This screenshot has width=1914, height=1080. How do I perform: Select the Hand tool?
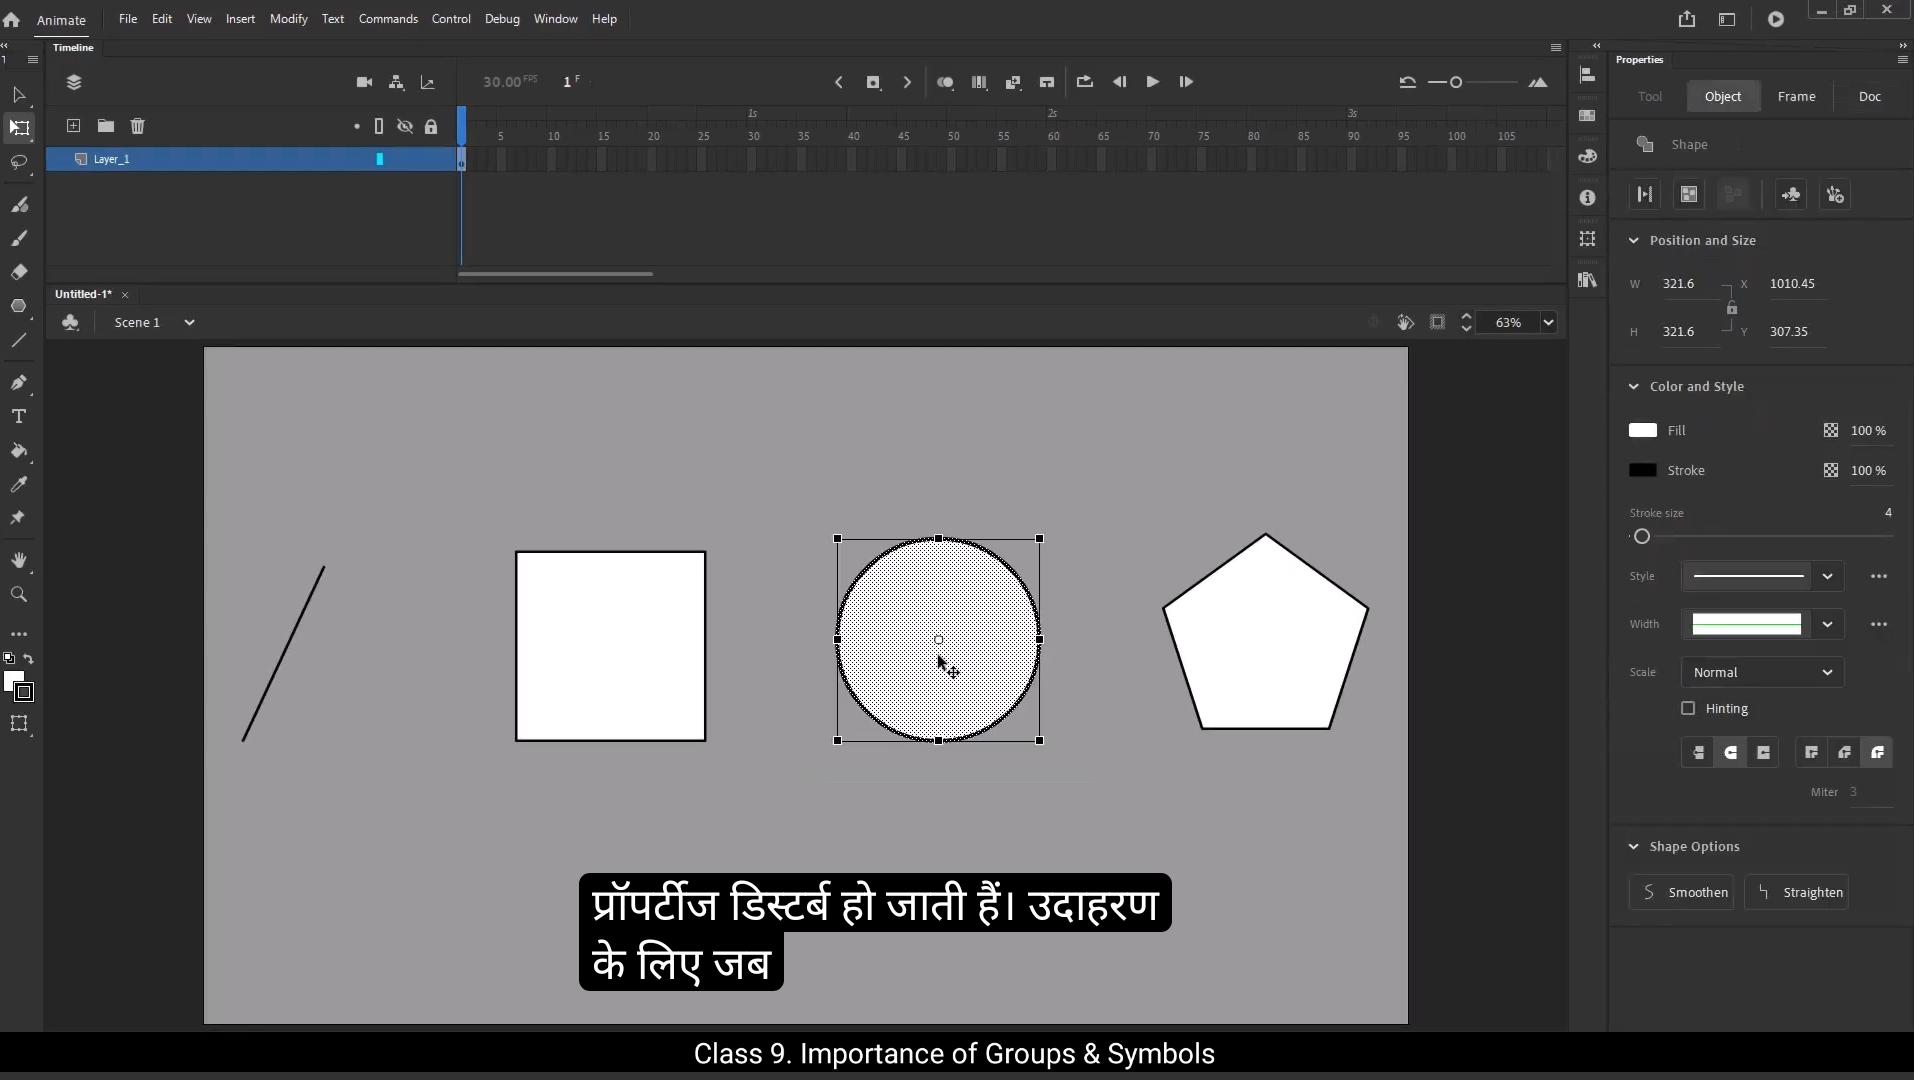(18, 560)
